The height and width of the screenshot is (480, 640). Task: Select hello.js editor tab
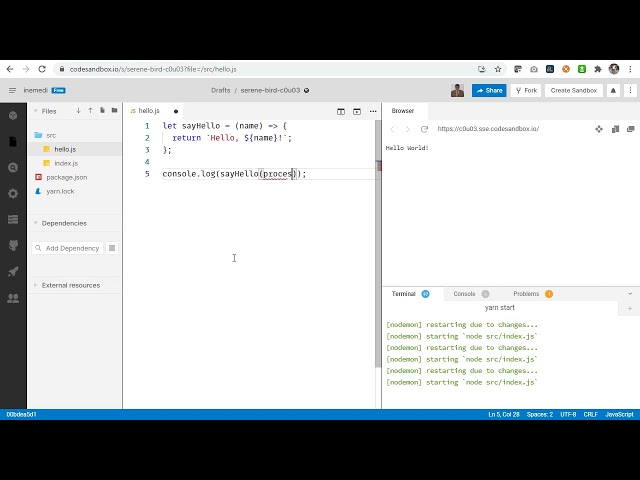click(x=149, y=111)
